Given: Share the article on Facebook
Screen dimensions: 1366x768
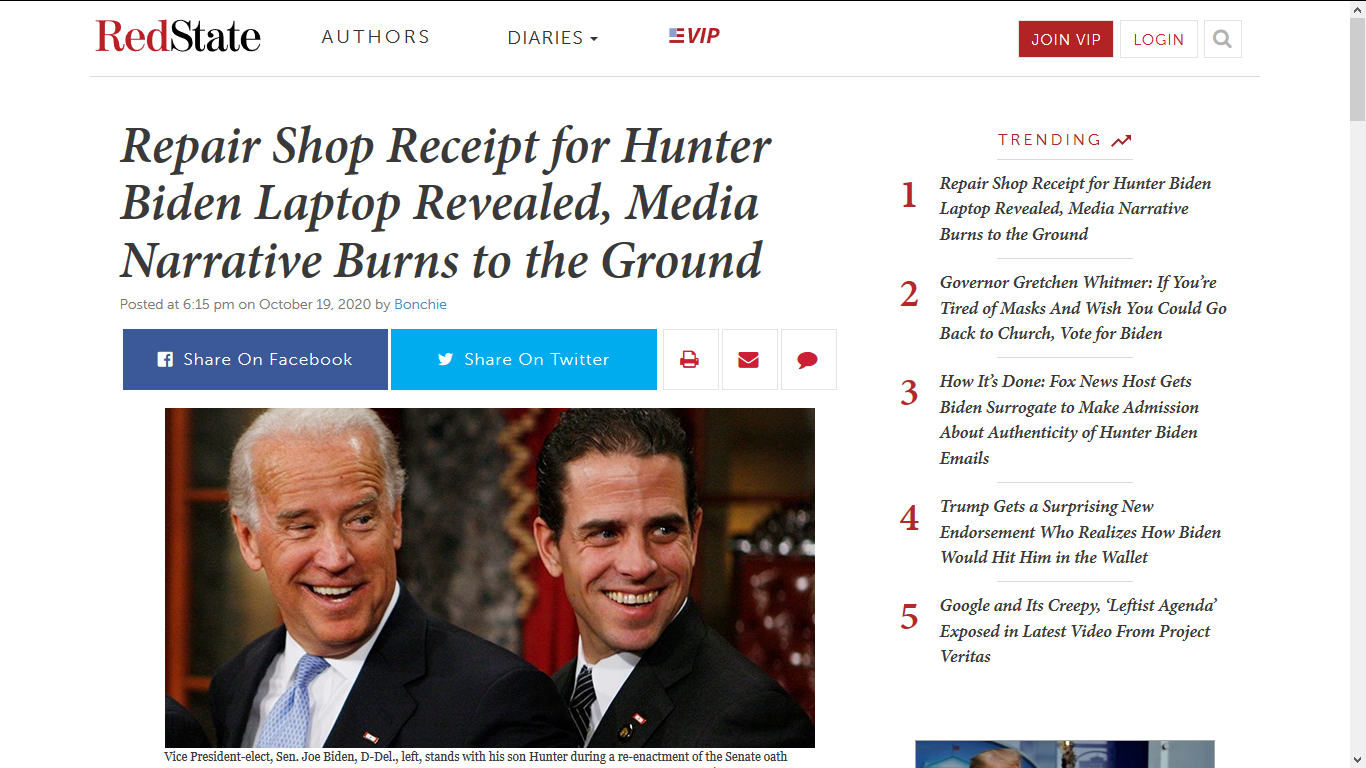Looking at the screenshot, I should 255,359.
